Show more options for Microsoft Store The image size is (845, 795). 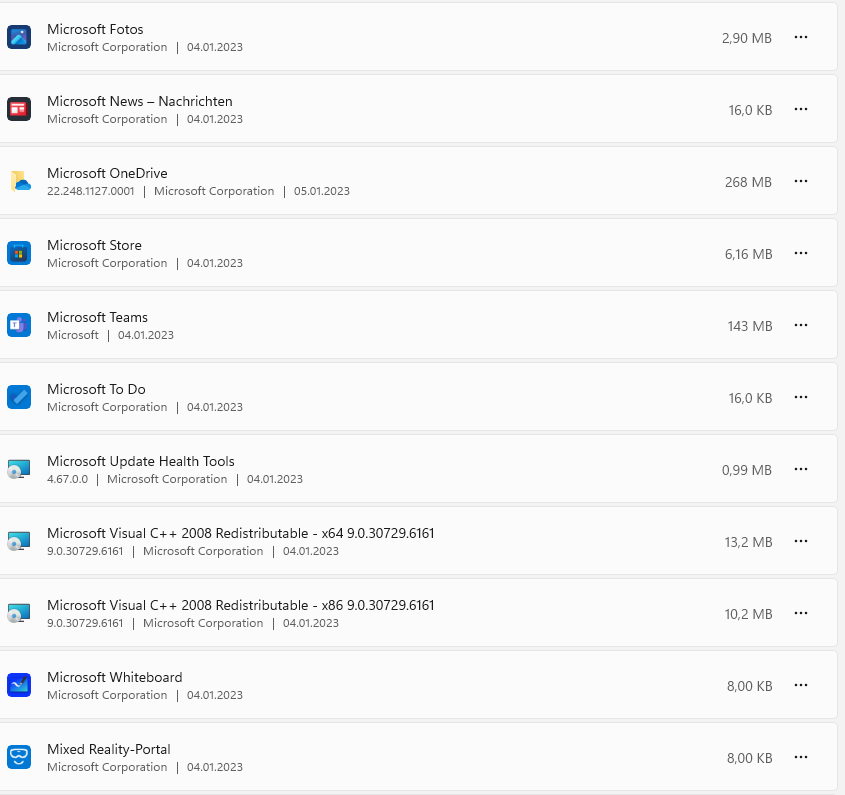click(800, 253)
